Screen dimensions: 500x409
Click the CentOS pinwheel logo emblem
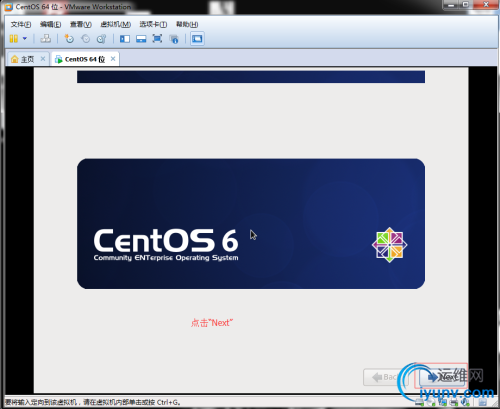point(389,245)
